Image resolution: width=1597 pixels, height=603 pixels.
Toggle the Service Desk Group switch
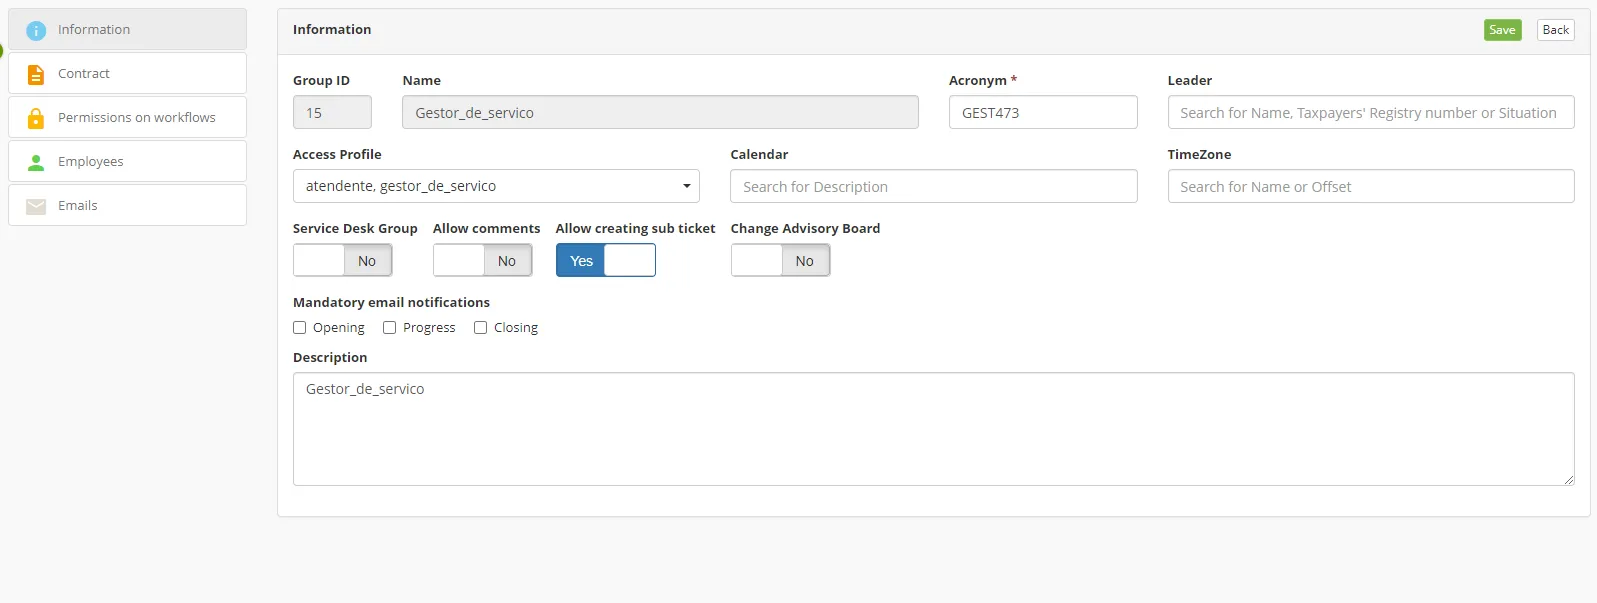[x=343, y=261]
